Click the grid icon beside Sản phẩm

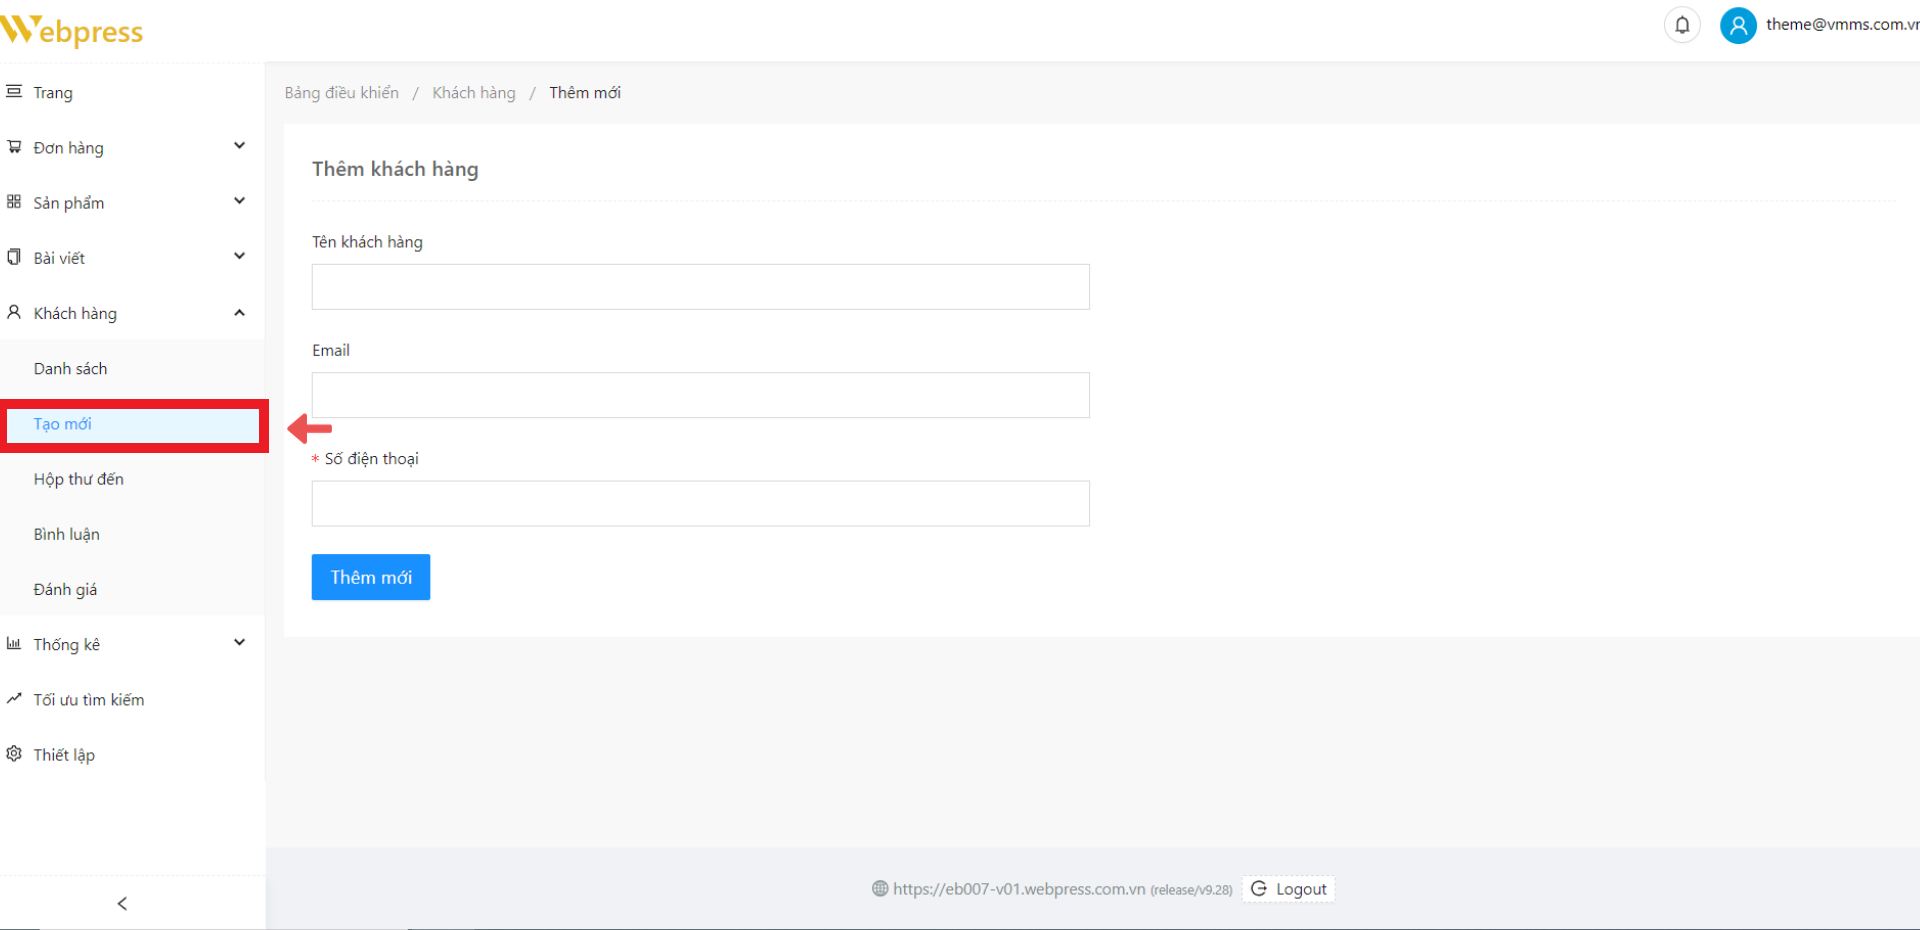point(14,202)
